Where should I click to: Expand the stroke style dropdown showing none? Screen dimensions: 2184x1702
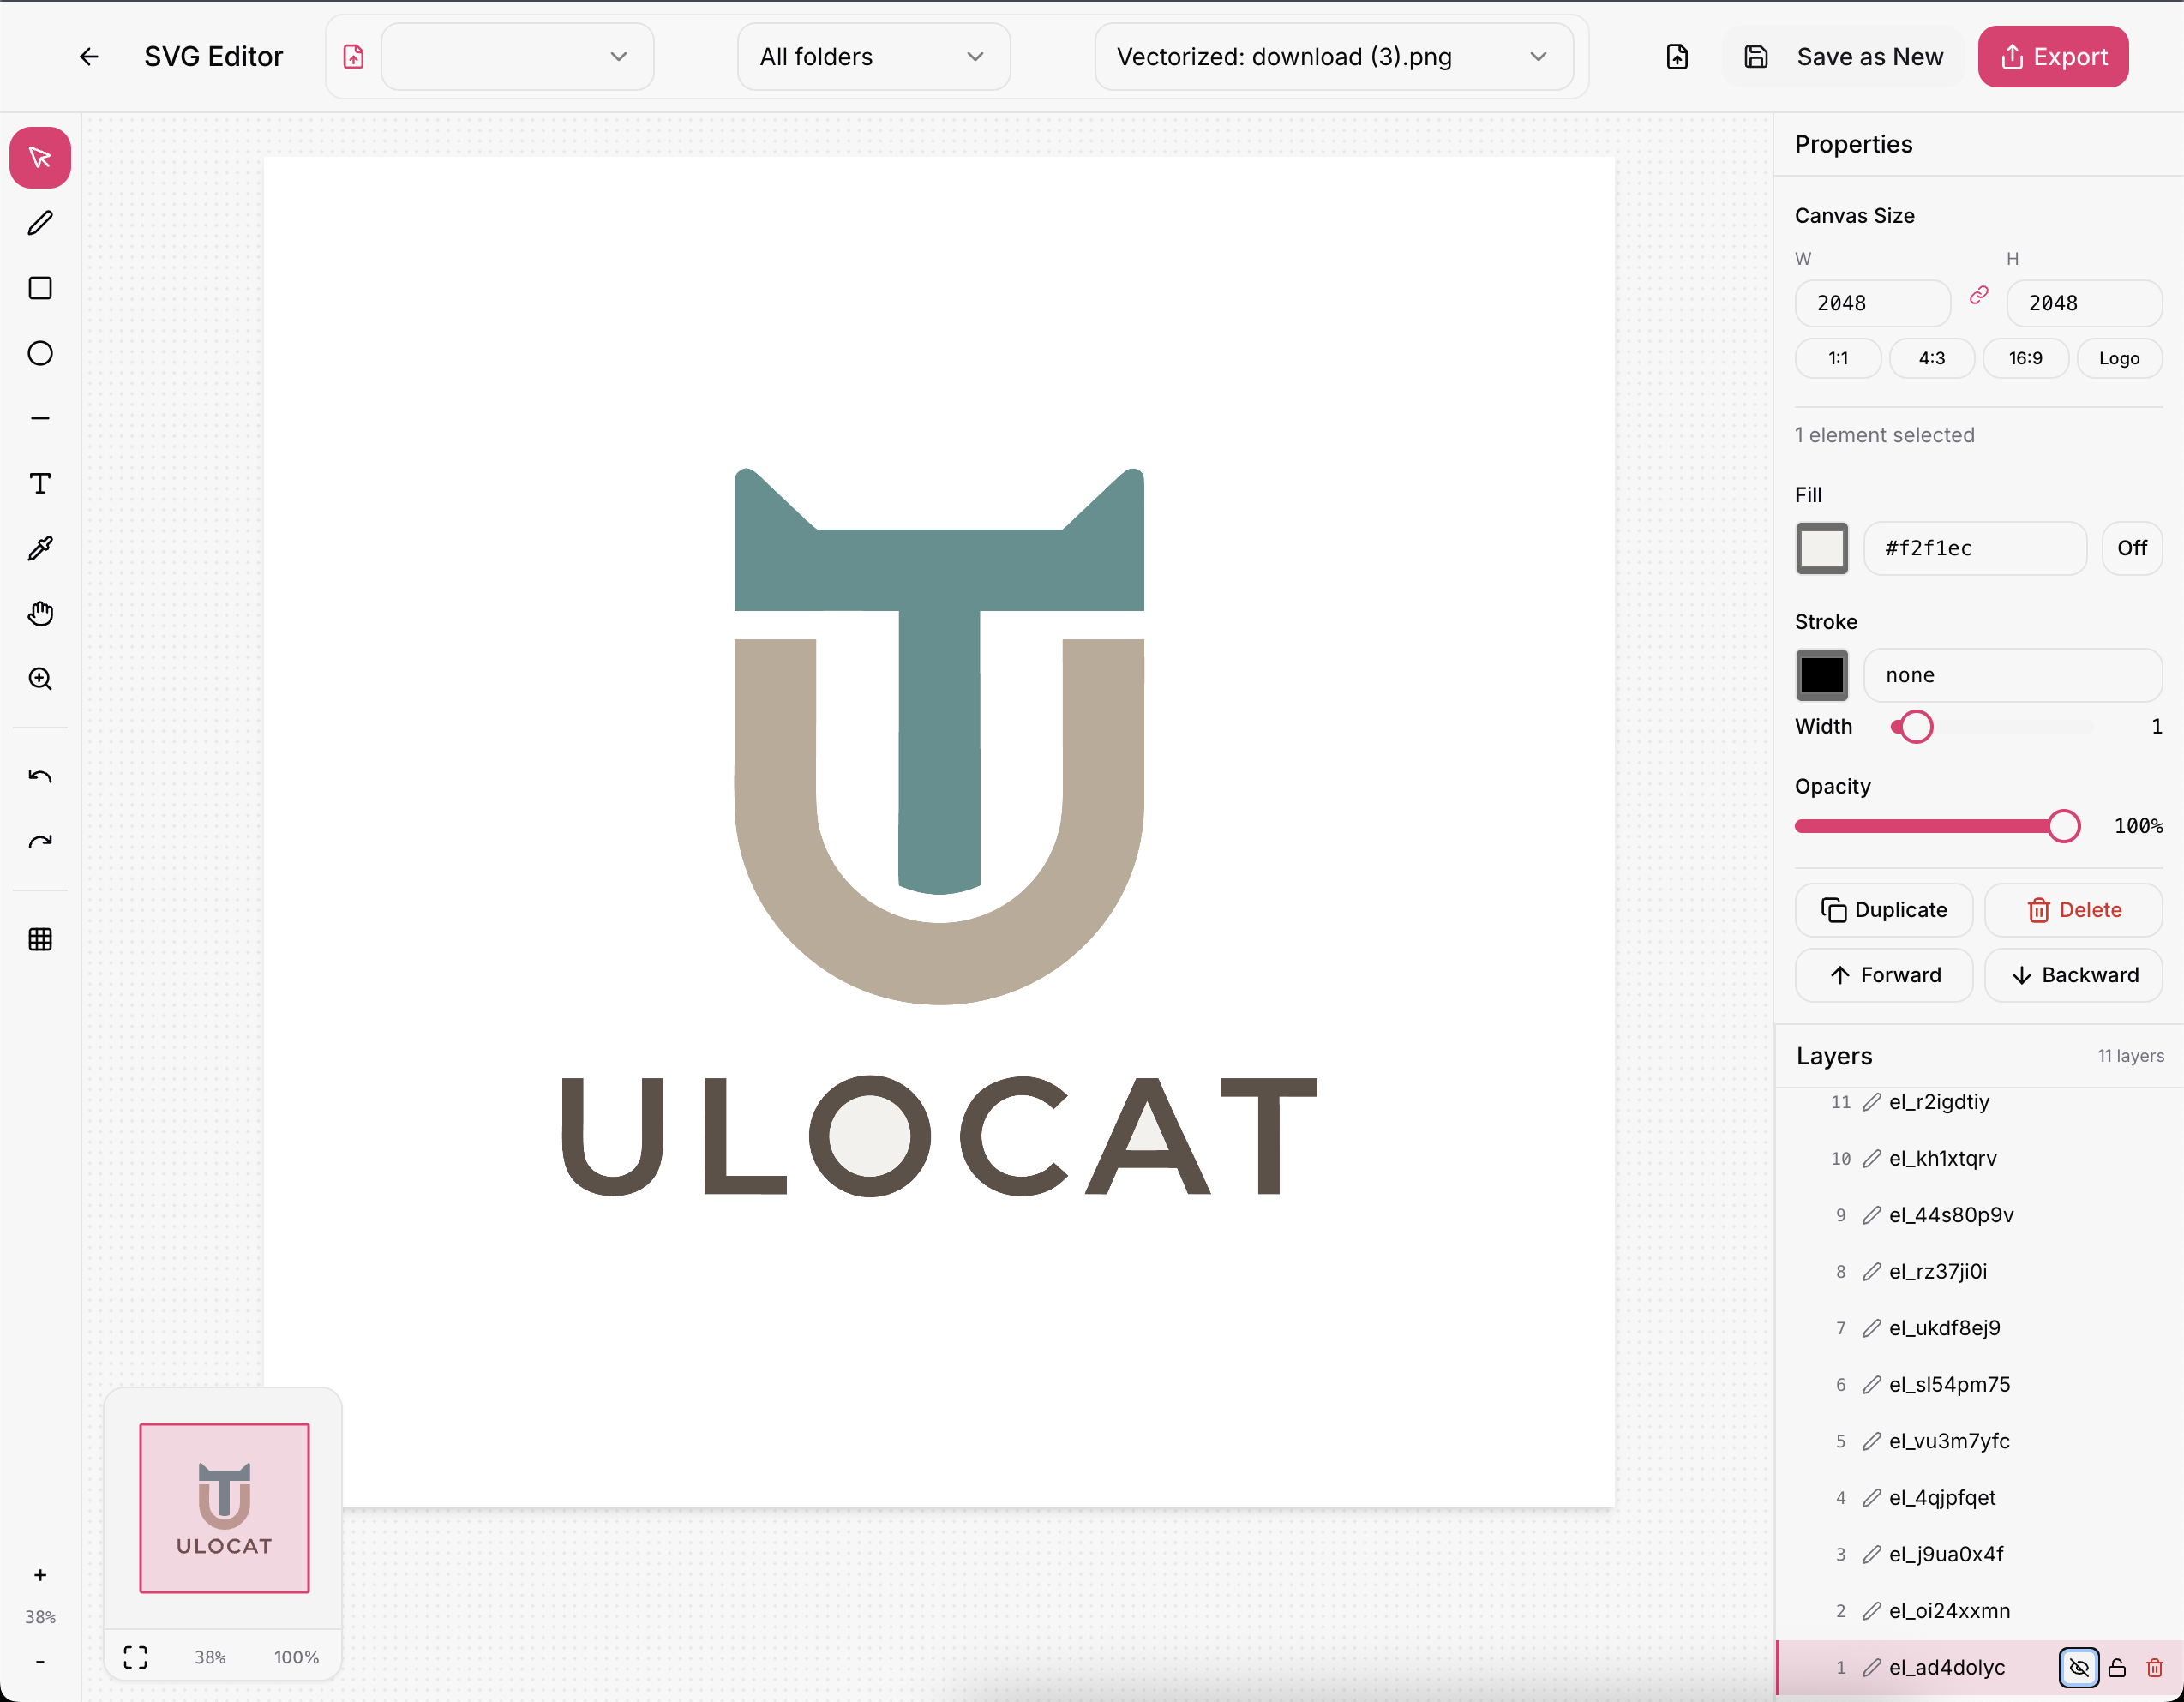[2012, 675]
